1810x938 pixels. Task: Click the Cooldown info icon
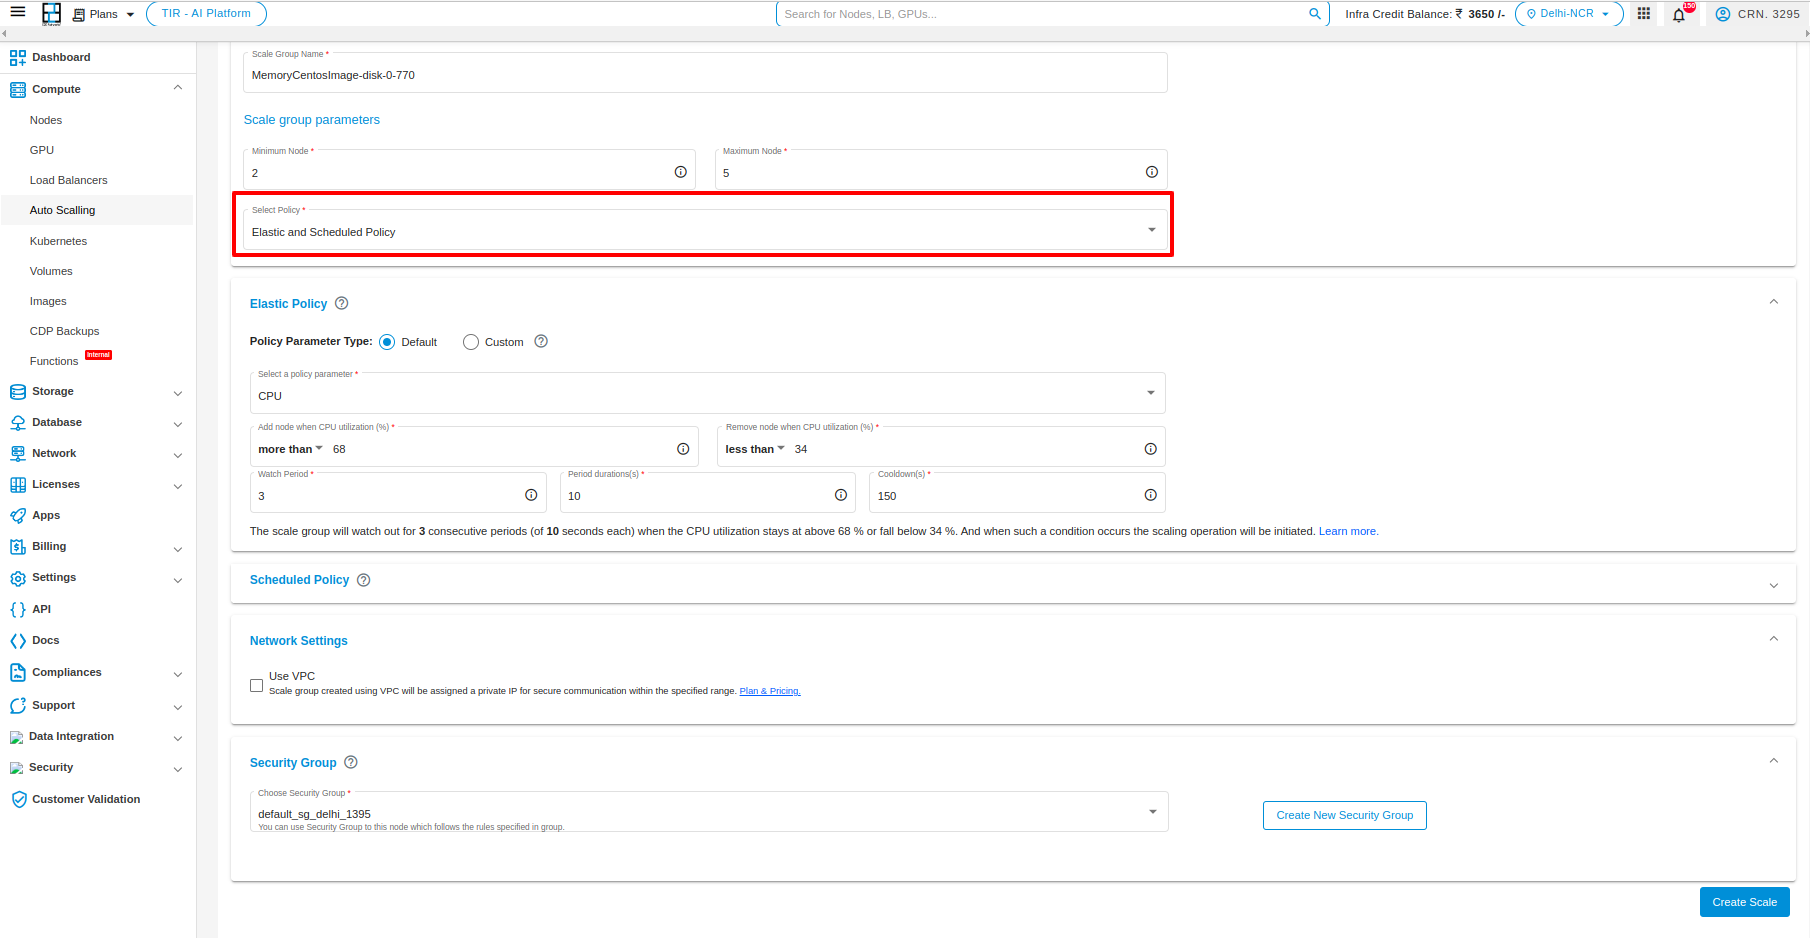[1151, 495]
